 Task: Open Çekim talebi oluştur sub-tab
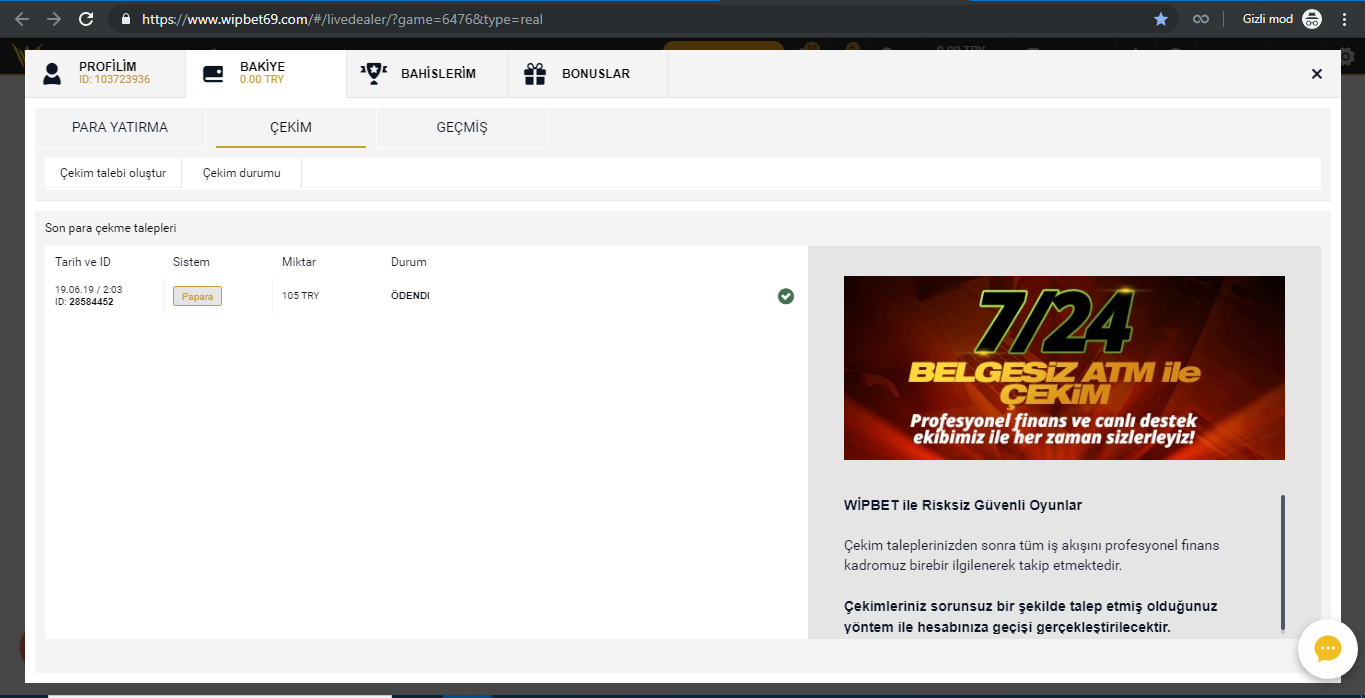tap(113, 173)
